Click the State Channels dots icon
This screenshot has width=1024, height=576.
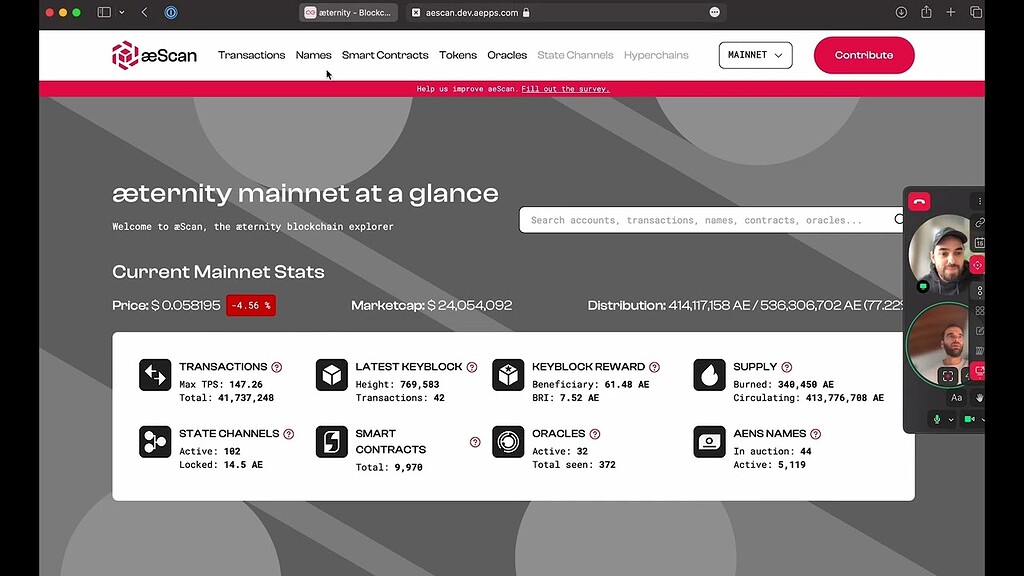pos(155,441)
